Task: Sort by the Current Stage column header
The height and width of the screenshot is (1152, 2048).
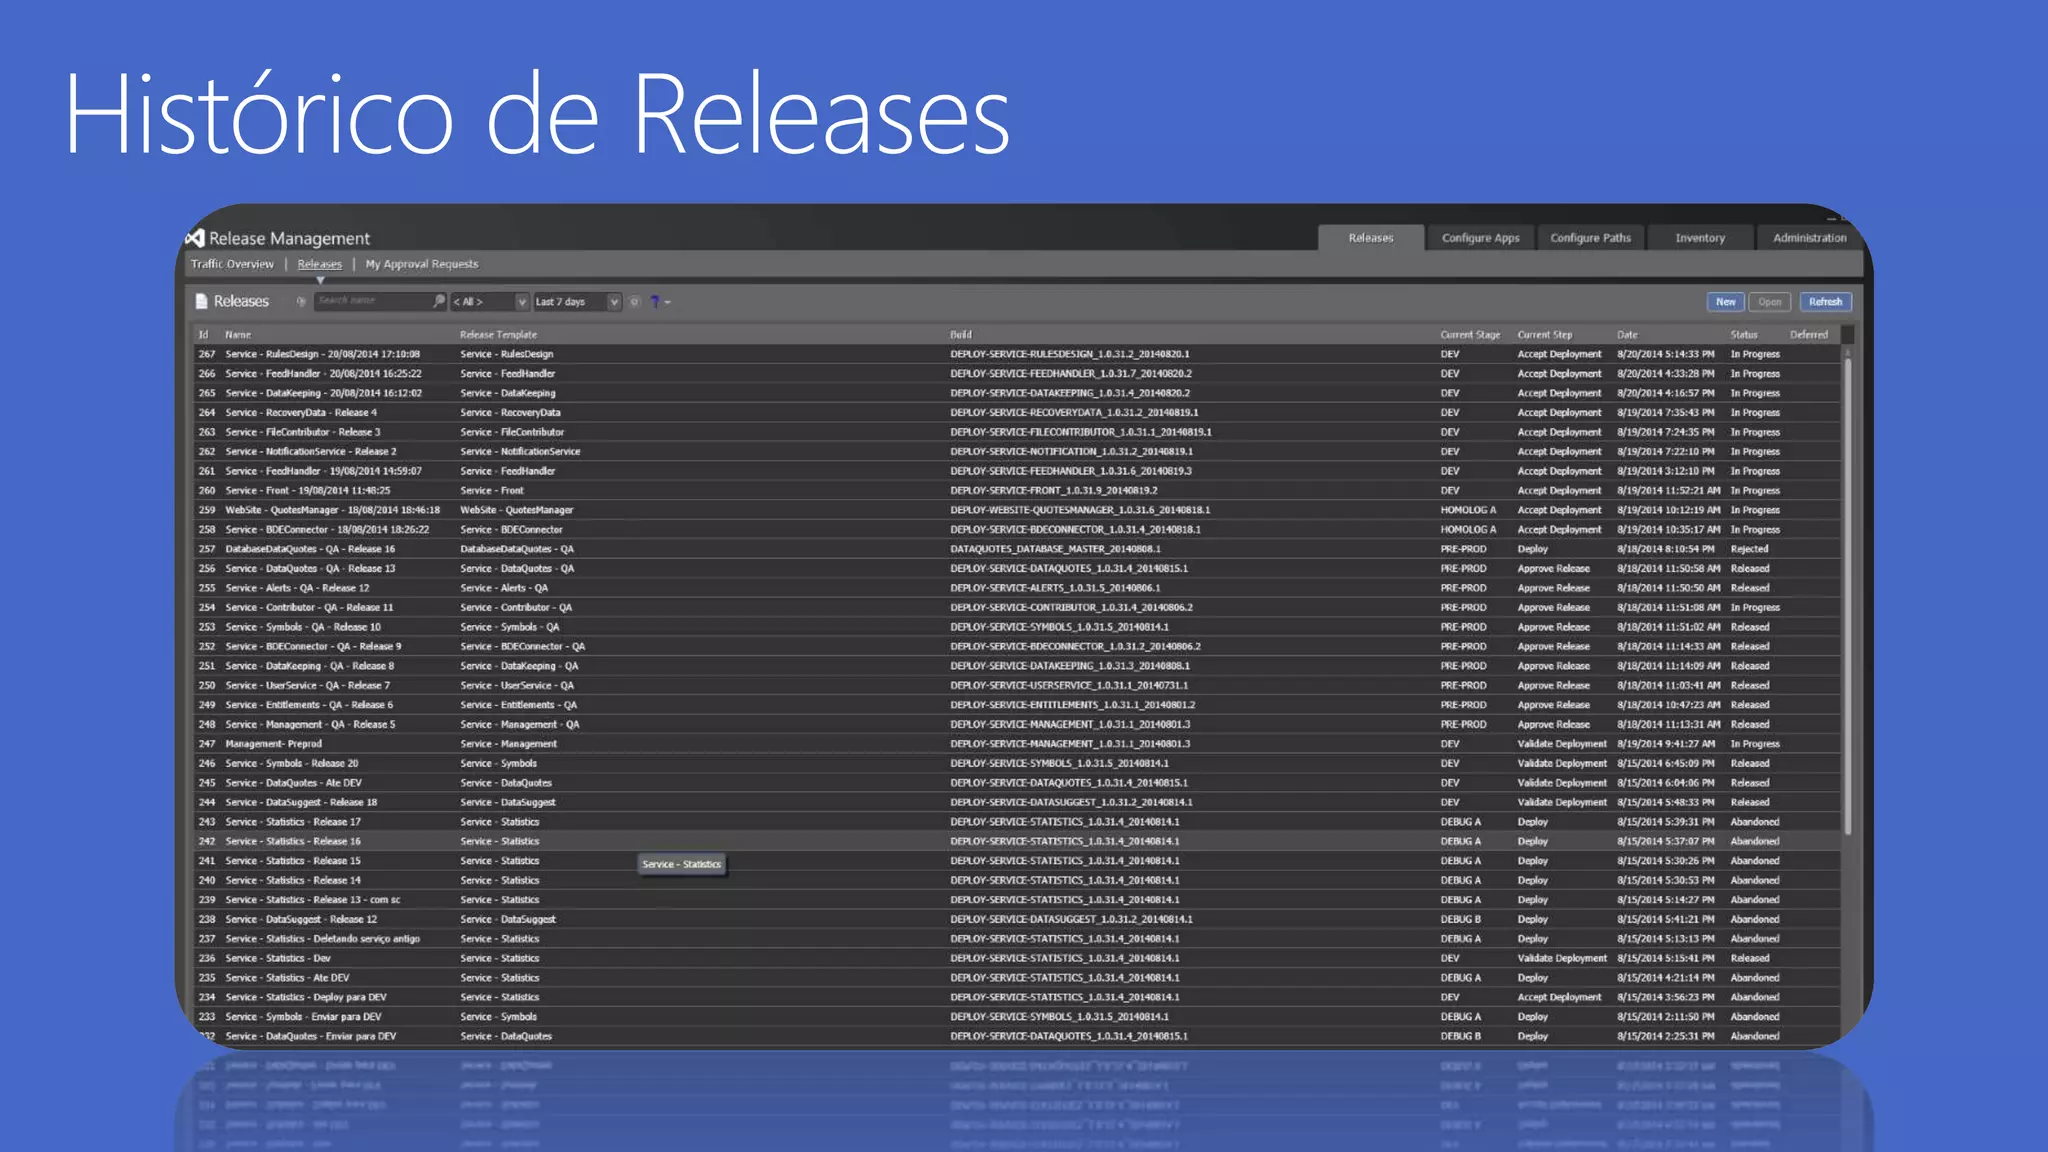Action: coord(1469,335)
